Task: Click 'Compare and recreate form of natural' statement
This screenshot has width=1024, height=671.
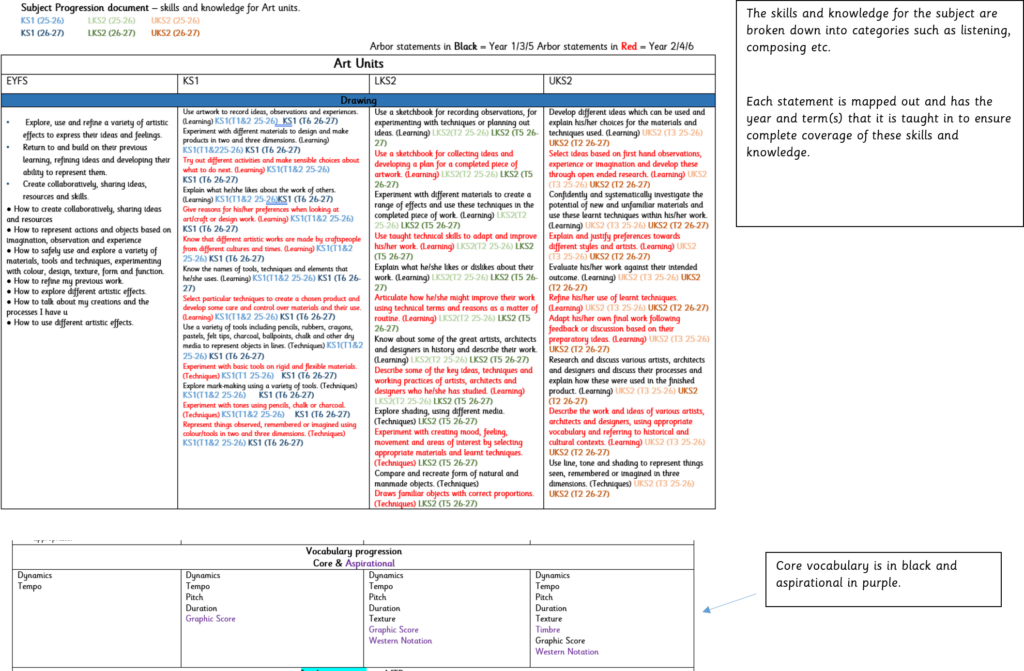Action: coord(447,478)
